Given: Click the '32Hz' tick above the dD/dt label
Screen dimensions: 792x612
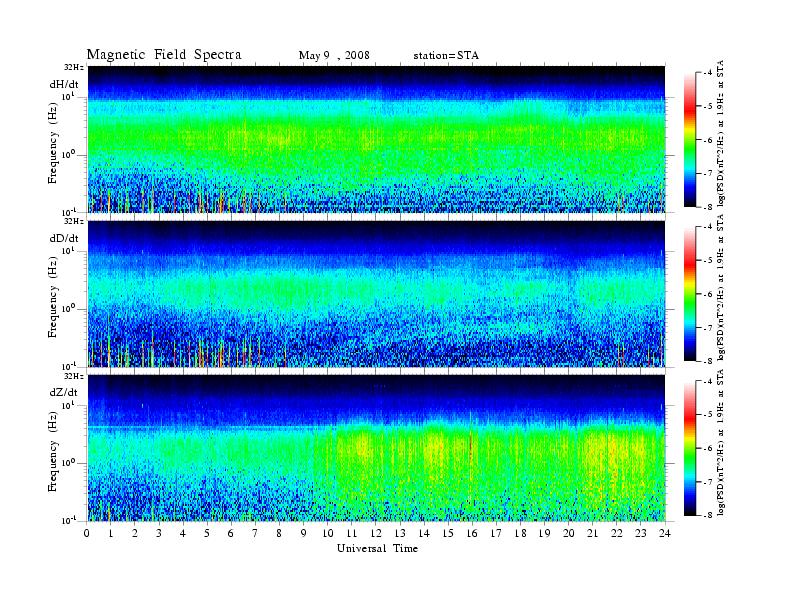Looking at the screenshot, I should click(74, 221).
